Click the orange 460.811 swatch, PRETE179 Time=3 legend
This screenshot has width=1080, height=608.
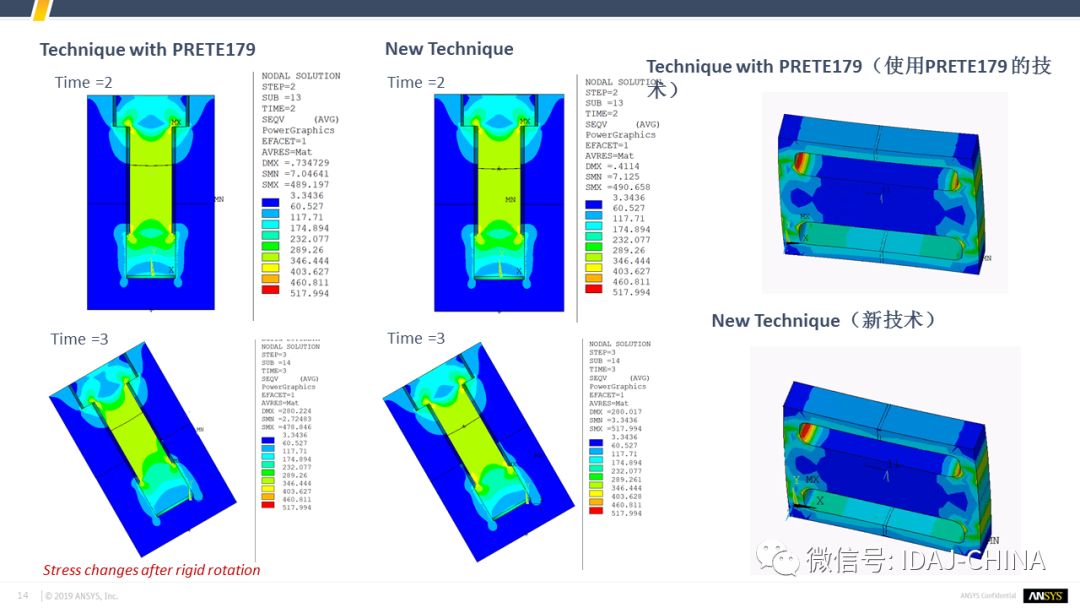pos(268,497)
